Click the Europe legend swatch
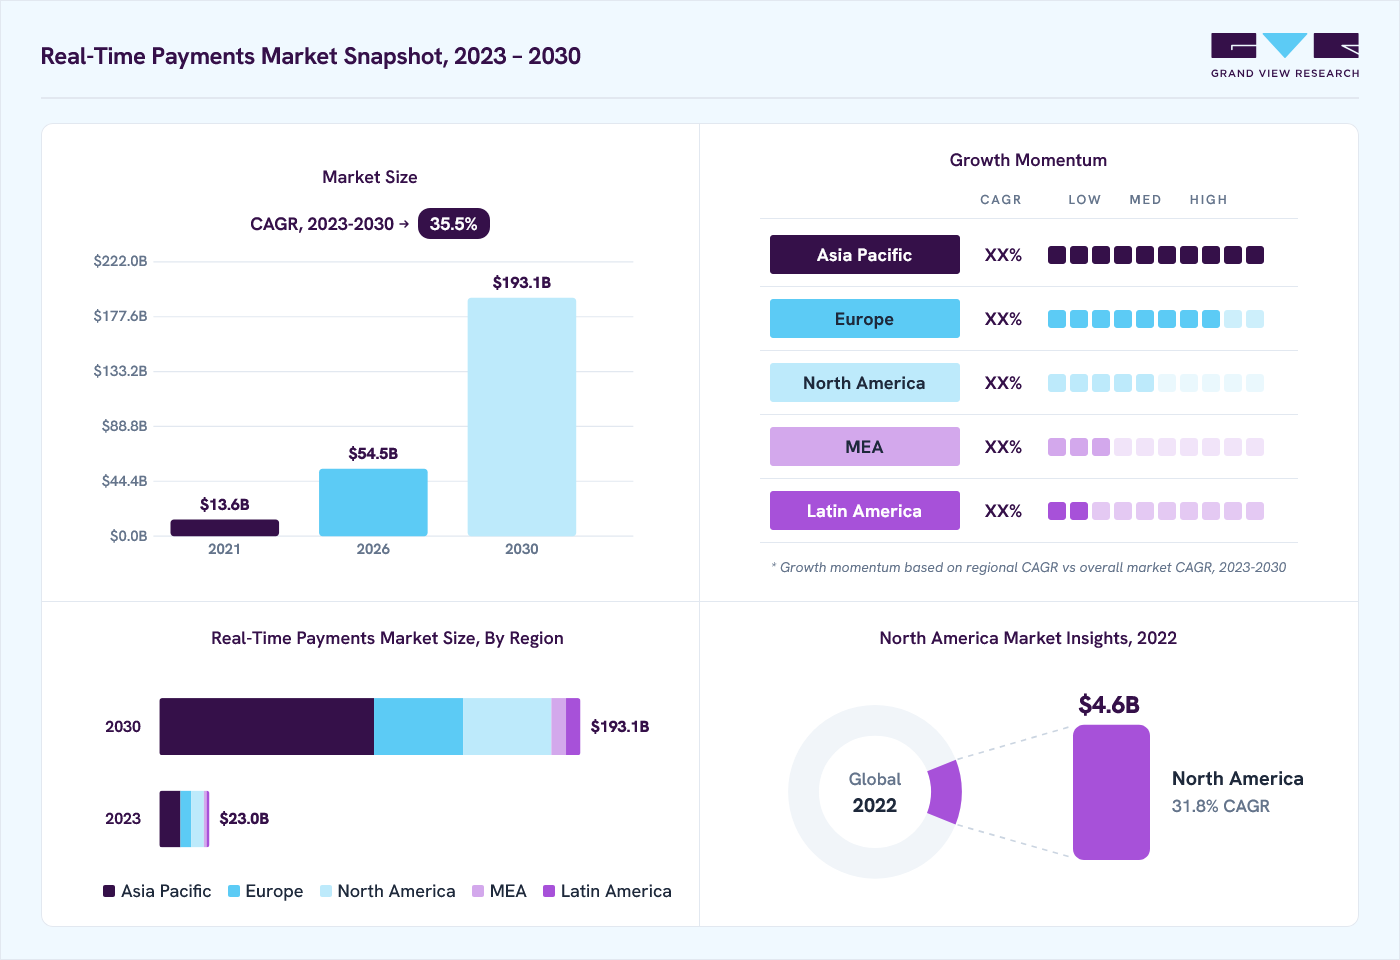Screen dimensions: 1400x960 tap(234, 891)
